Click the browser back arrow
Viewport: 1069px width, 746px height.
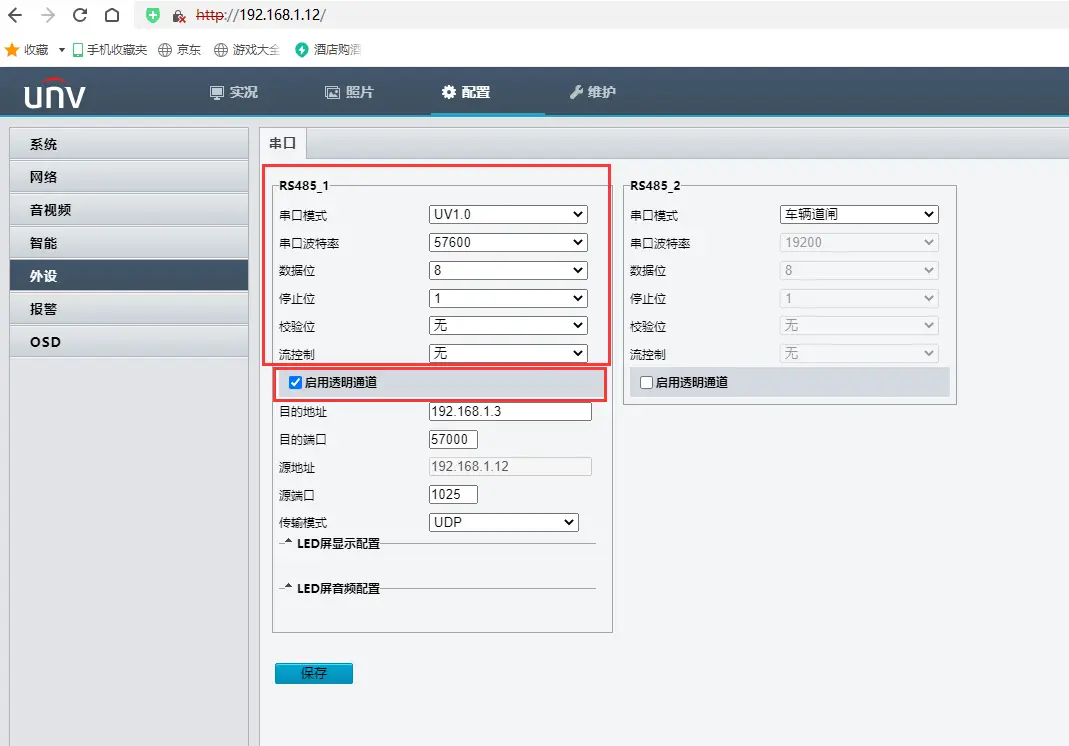point(15,15)
